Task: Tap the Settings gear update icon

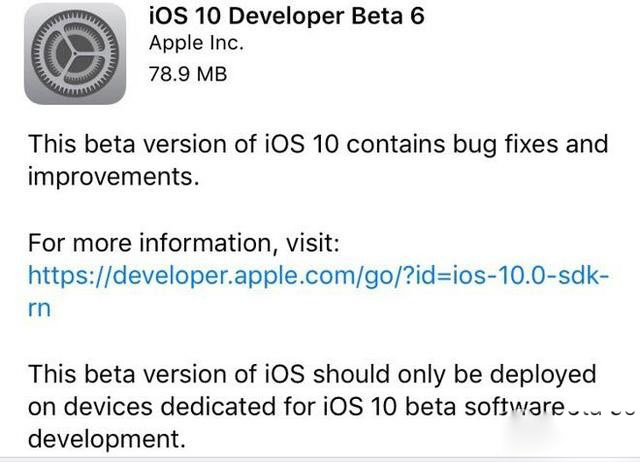Action: tap(75, 55)
